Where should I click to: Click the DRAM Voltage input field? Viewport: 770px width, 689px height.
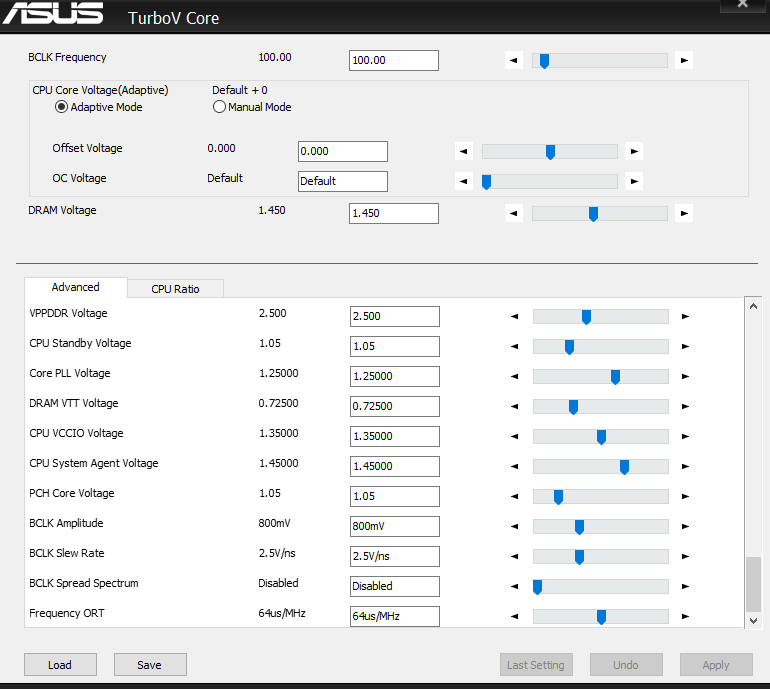(394, 213)
